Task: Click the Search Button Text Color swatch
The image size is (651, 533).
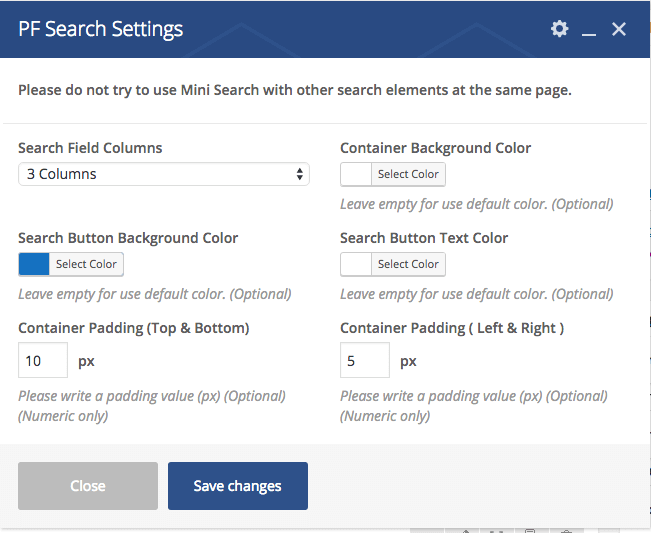Action: (x=356, y=264)
